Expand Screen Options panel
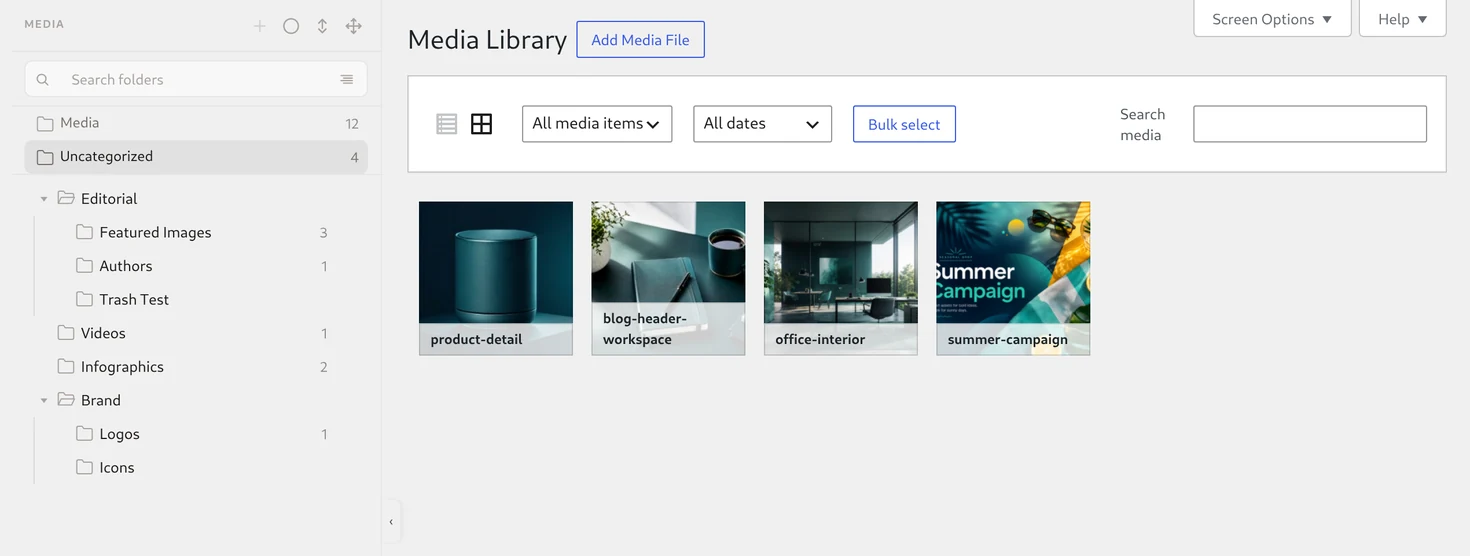The height and width of the screenshot is (556, 1470). pos(1272,19)
